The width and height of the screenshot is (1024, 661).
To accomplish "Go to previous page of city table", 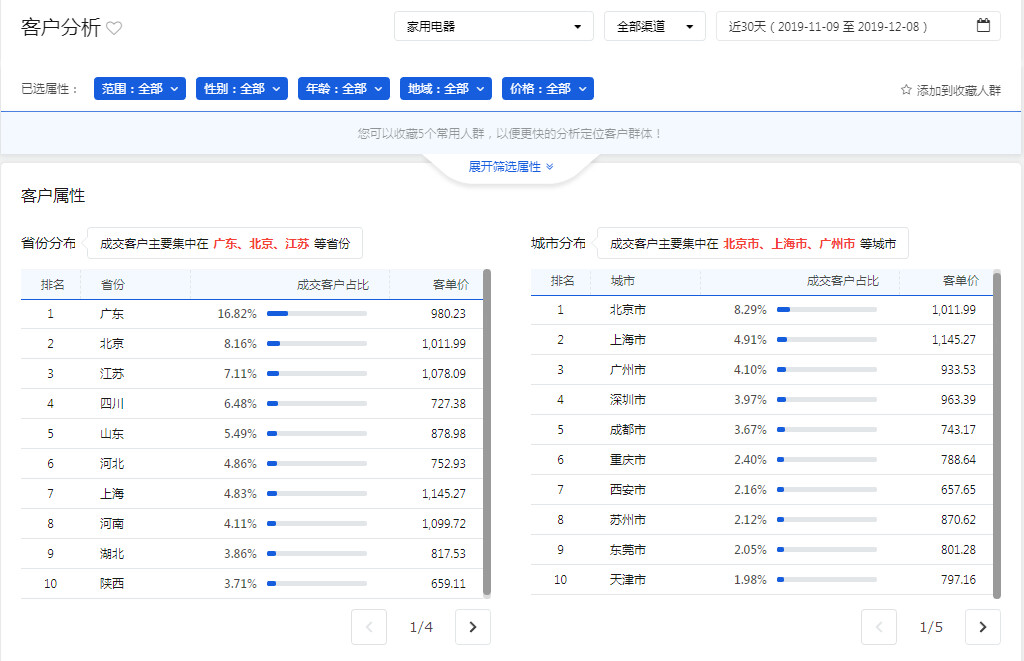I will pyautogui.click(x=879, y=627).
